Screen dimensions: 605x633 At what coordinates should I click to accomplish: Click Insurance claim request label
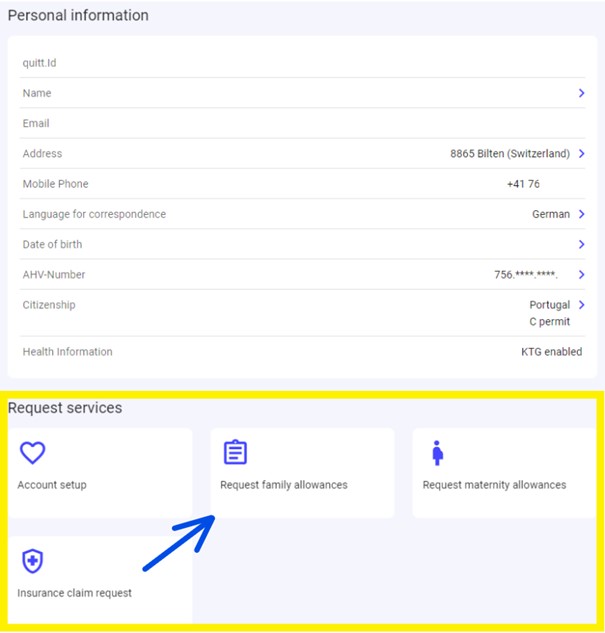click(74, 593)
